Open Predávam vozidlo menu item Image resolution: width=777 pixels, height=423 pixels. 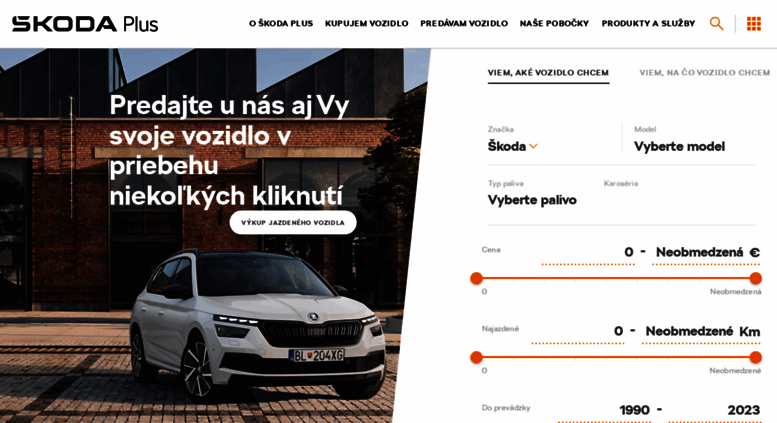pos(464,23)
